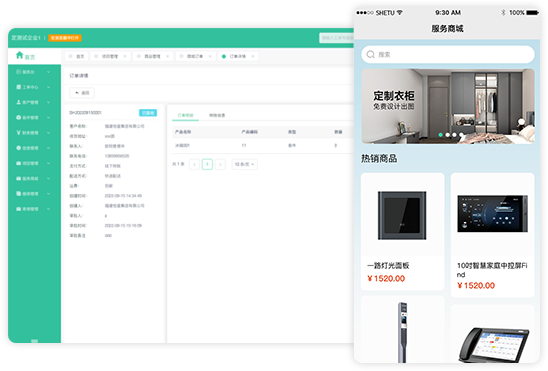Switch to the second tab beside the green order tab

coord(217,115)
